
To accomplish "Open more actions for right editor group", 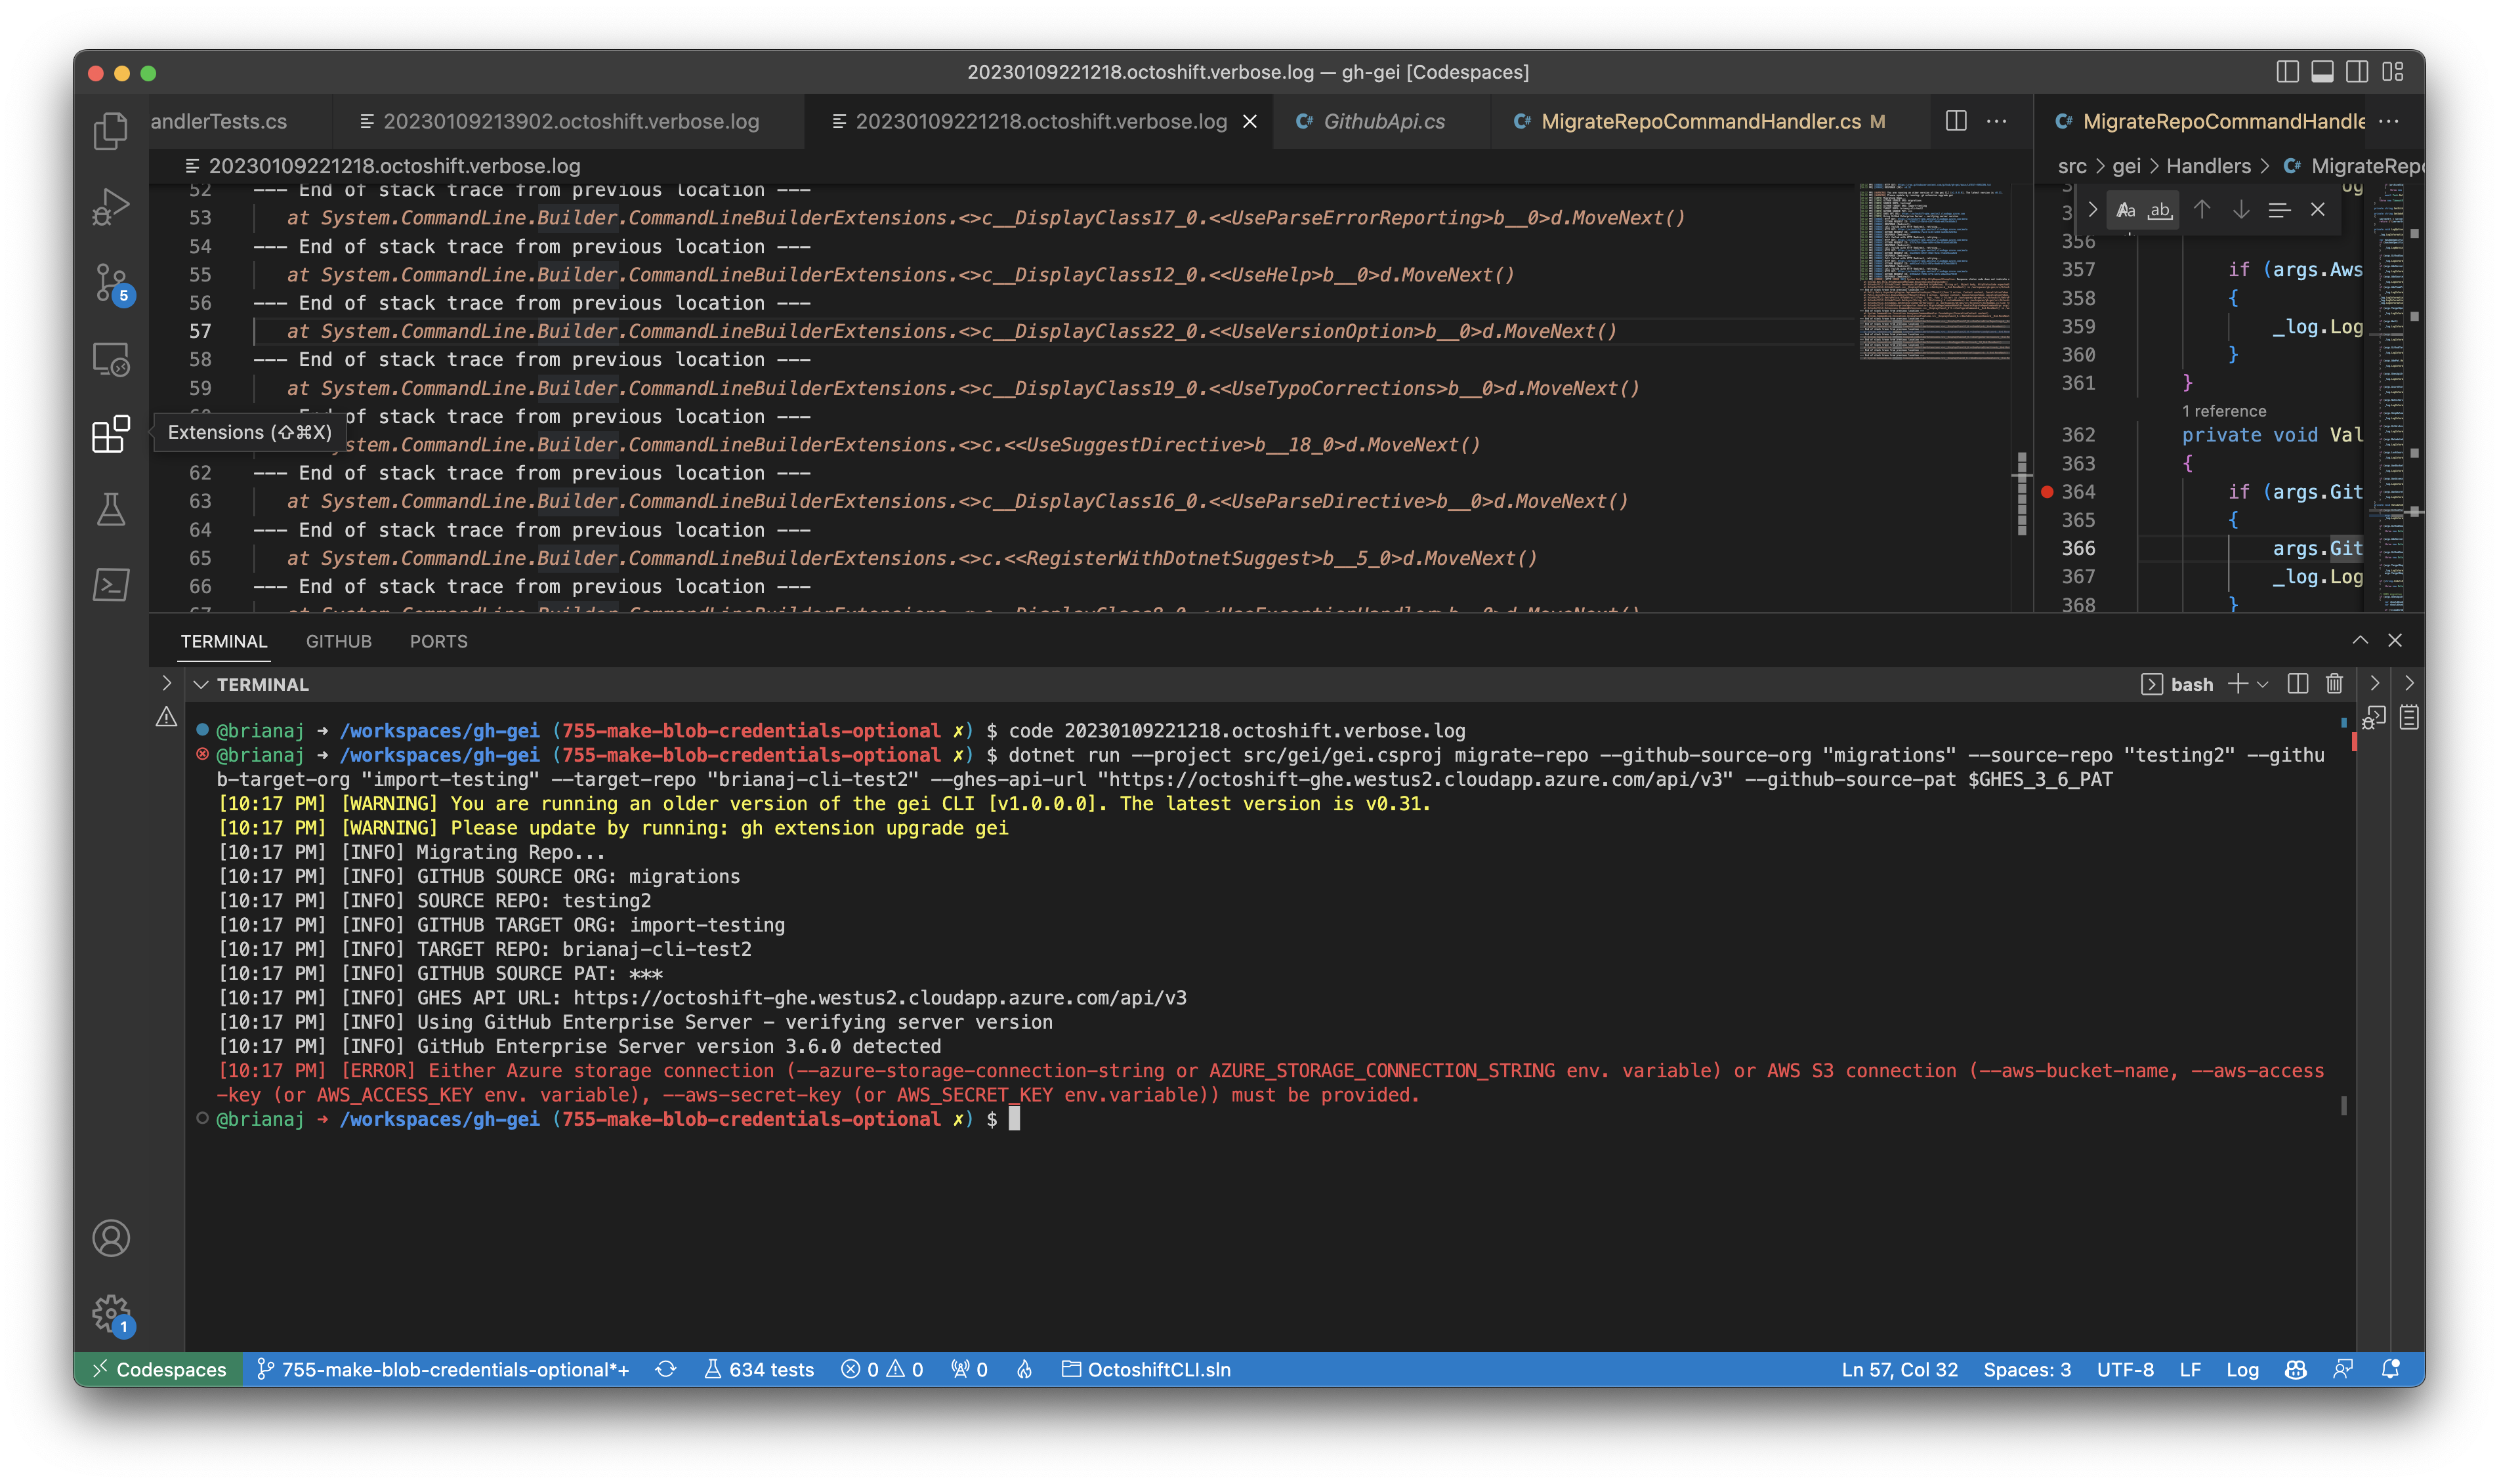I will (x=2389, y=121).
